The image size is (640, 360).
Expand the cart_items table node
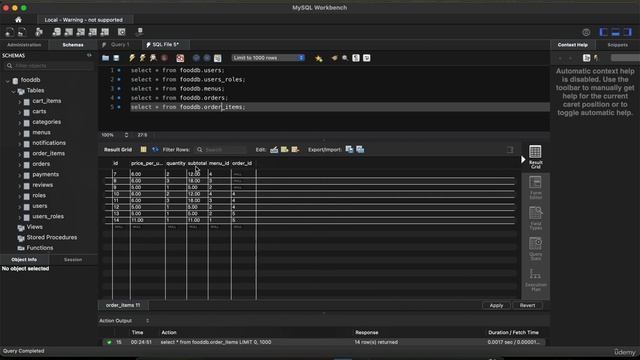tap(20, 101)
